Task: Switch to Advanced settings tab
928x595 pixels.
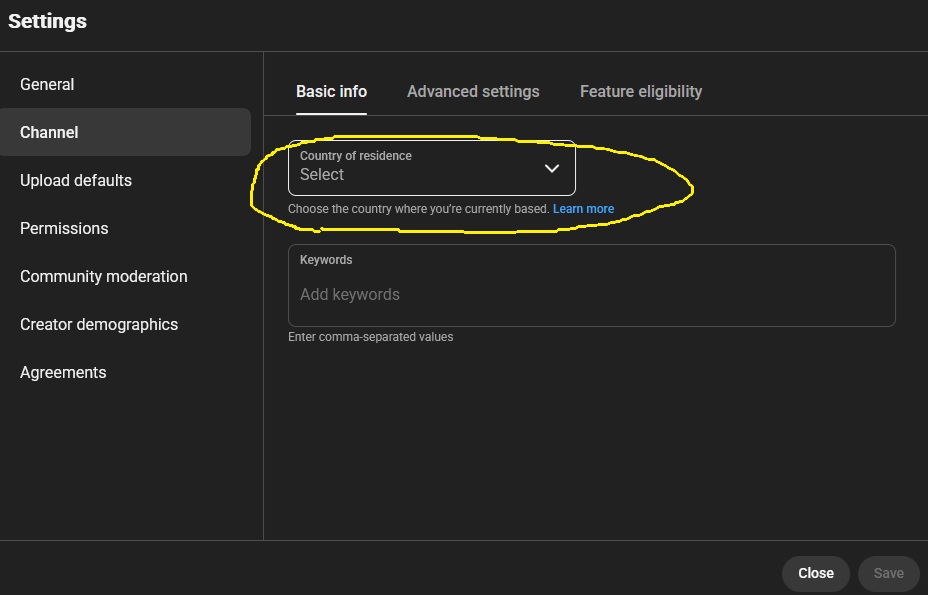Action: [473, 92]
